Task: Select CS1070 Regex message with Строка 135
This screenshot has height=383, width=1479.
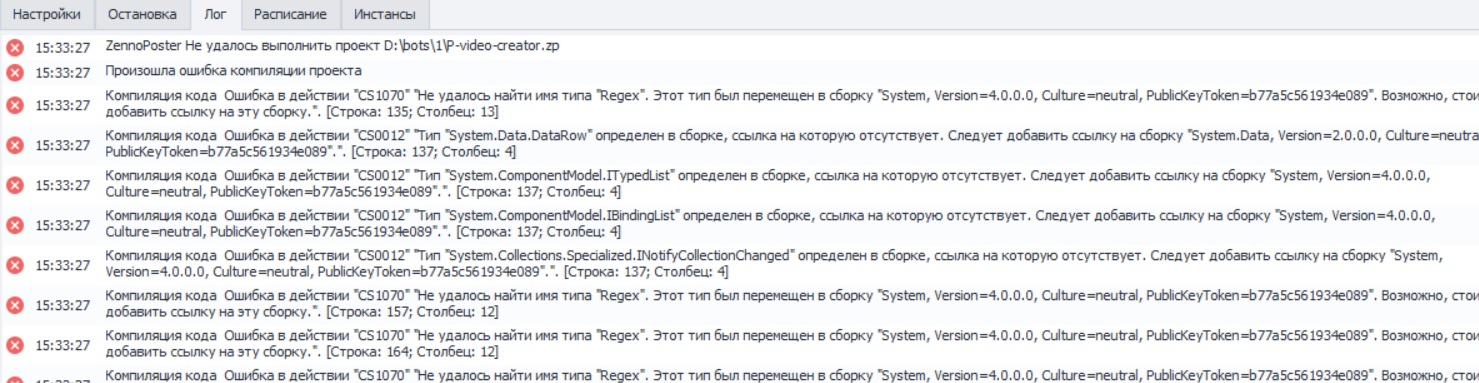Action: 791,105
